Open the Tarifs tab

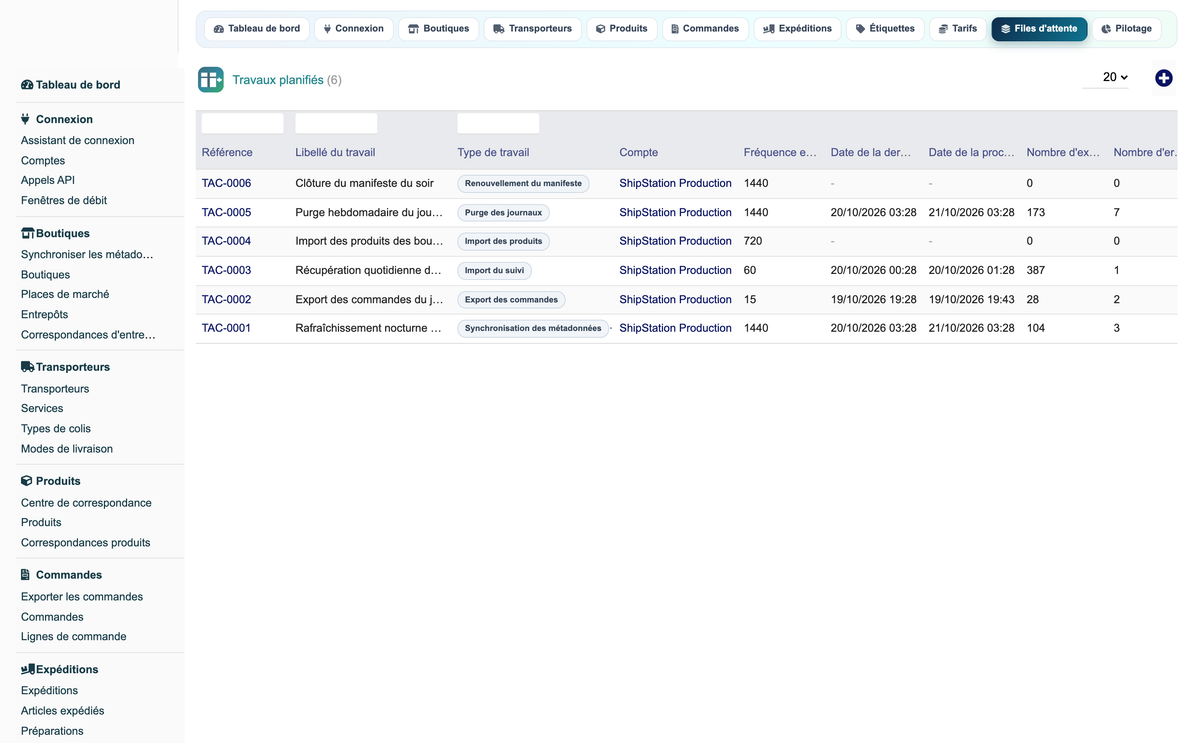pos(957,29)
